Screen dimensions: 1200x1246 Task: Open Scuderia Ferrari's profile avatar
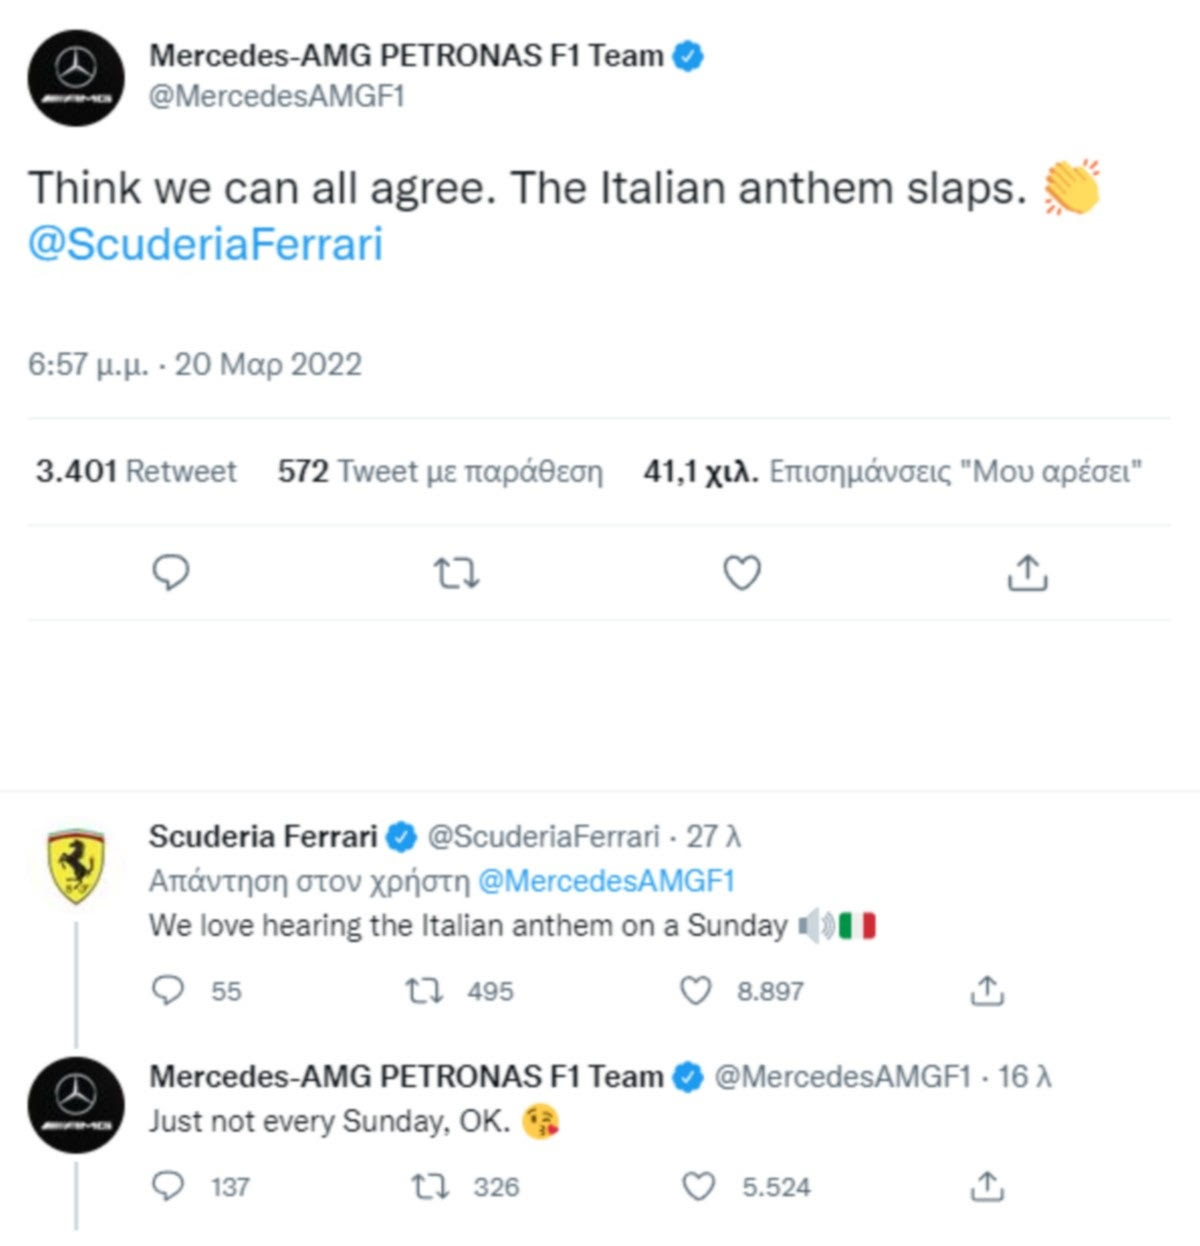[x=76, y=866]
